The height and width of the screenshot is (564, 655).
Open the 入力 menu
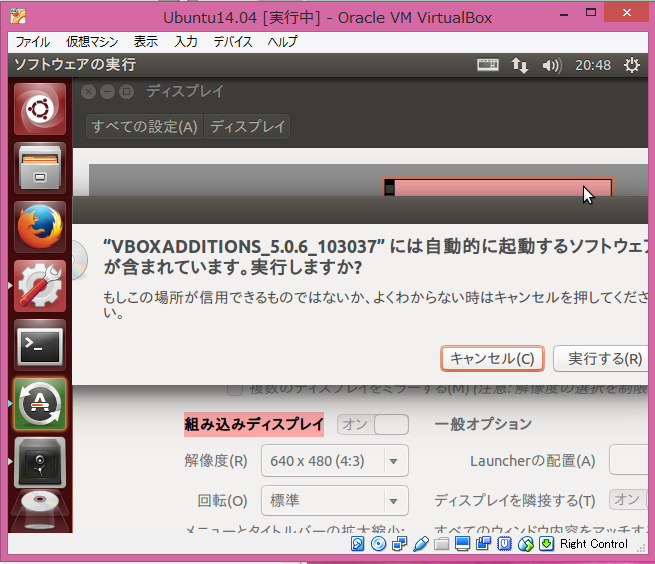click(186, 42)
